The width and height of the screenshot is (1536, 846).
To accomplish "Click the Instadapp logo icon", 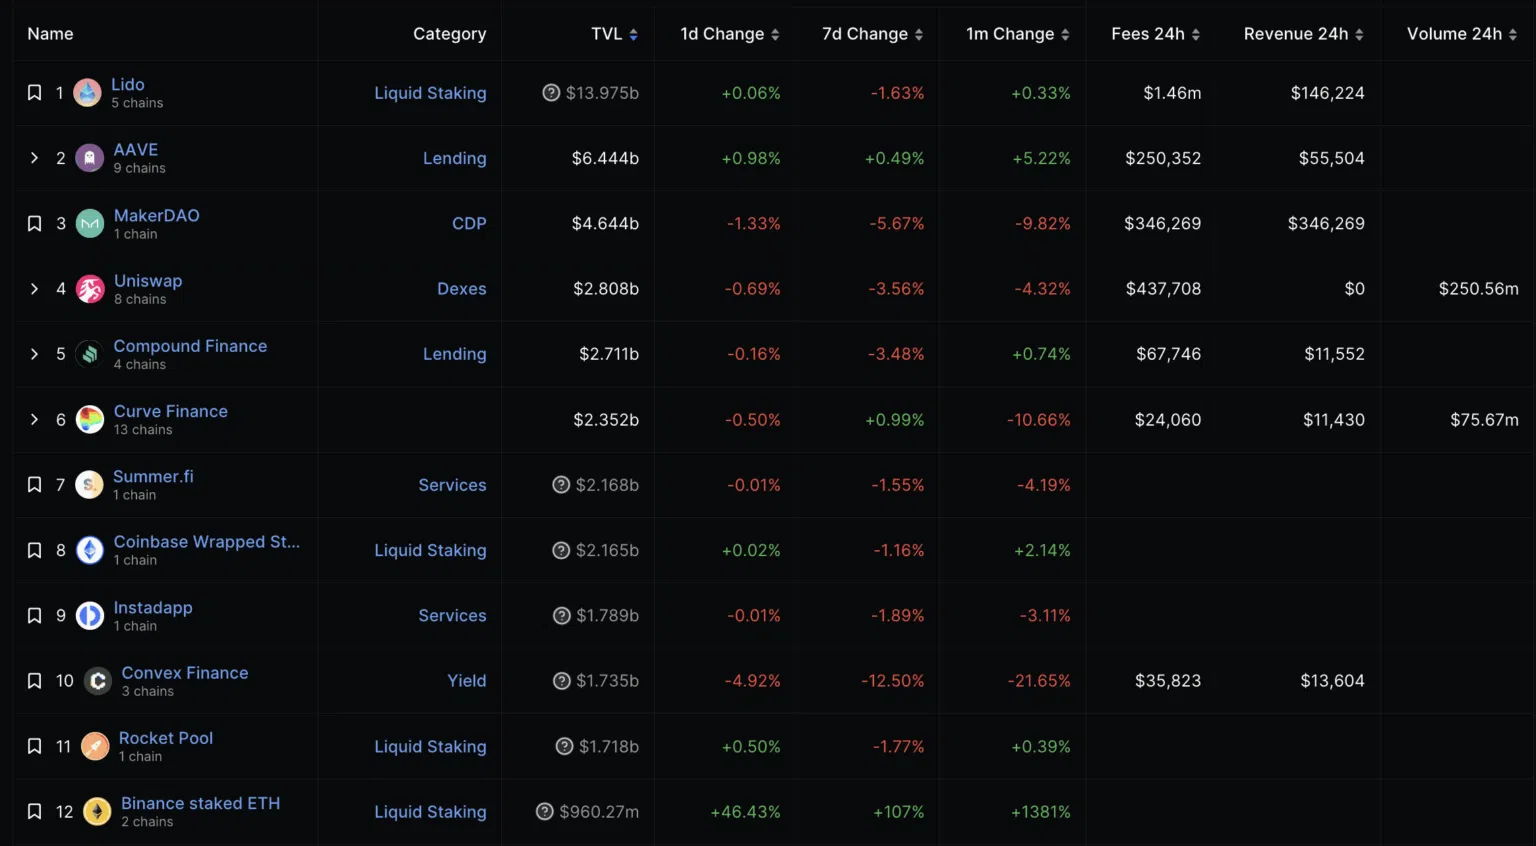I will (90, 616).
